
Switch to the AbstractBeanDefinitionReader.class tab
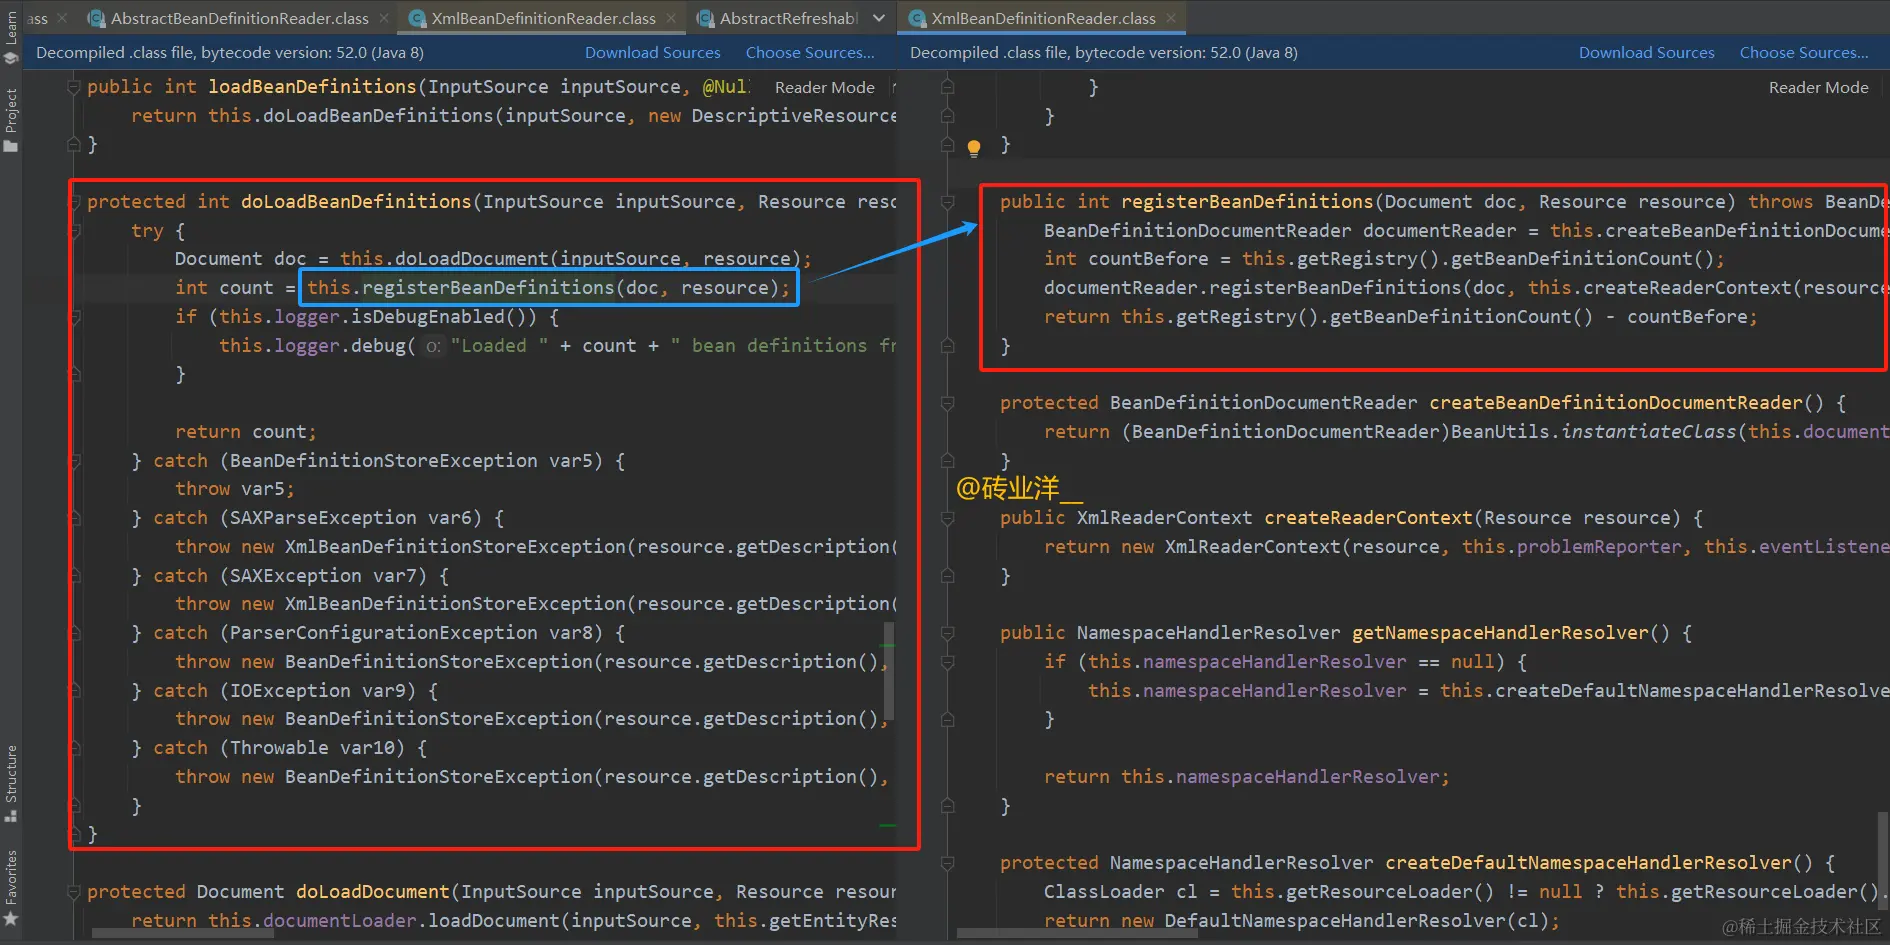tap(239, 18)
